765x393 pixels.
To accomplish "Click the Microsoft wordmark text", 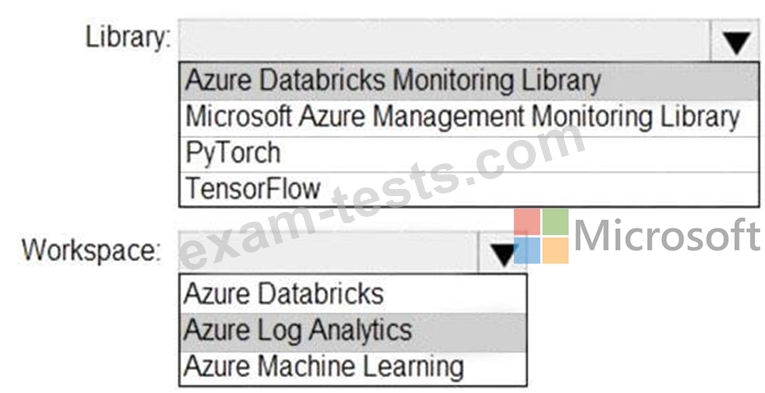I will click(667, 236).
